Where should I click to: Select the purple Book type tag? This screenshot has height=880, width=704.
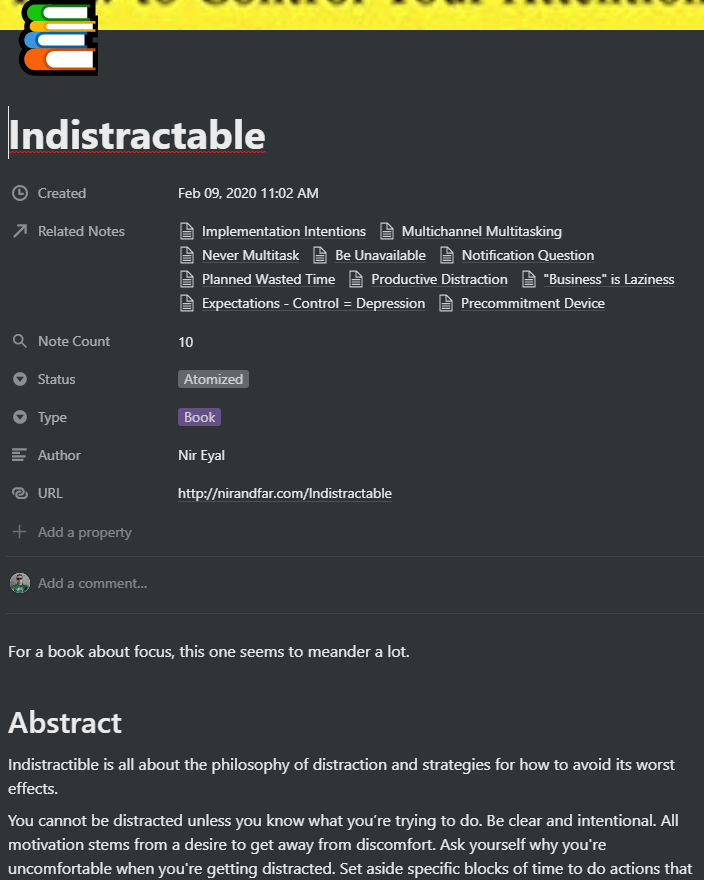click(199, 417)
